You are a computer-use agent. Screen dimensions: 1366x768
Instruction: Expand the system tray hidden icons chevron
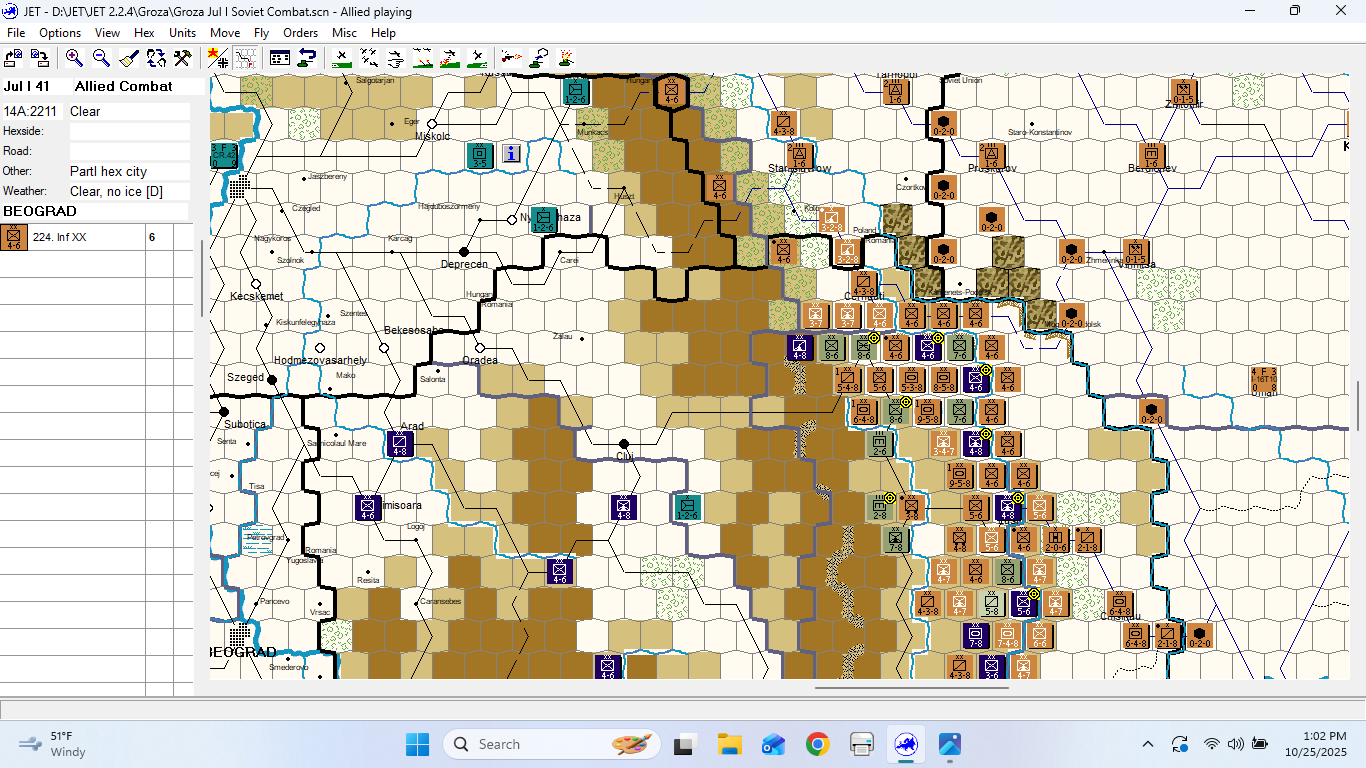pos(1148,744)
